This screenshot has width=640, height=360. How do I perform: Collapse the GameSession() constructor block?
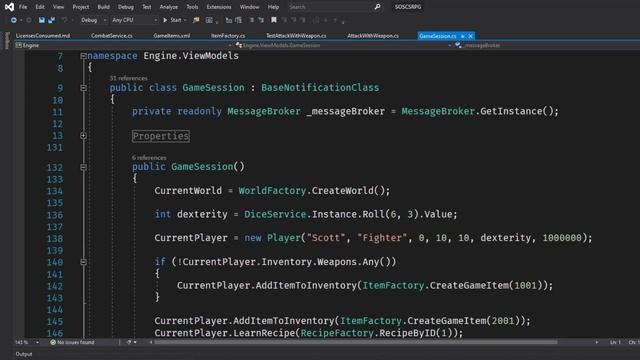[x=83, y=167]
